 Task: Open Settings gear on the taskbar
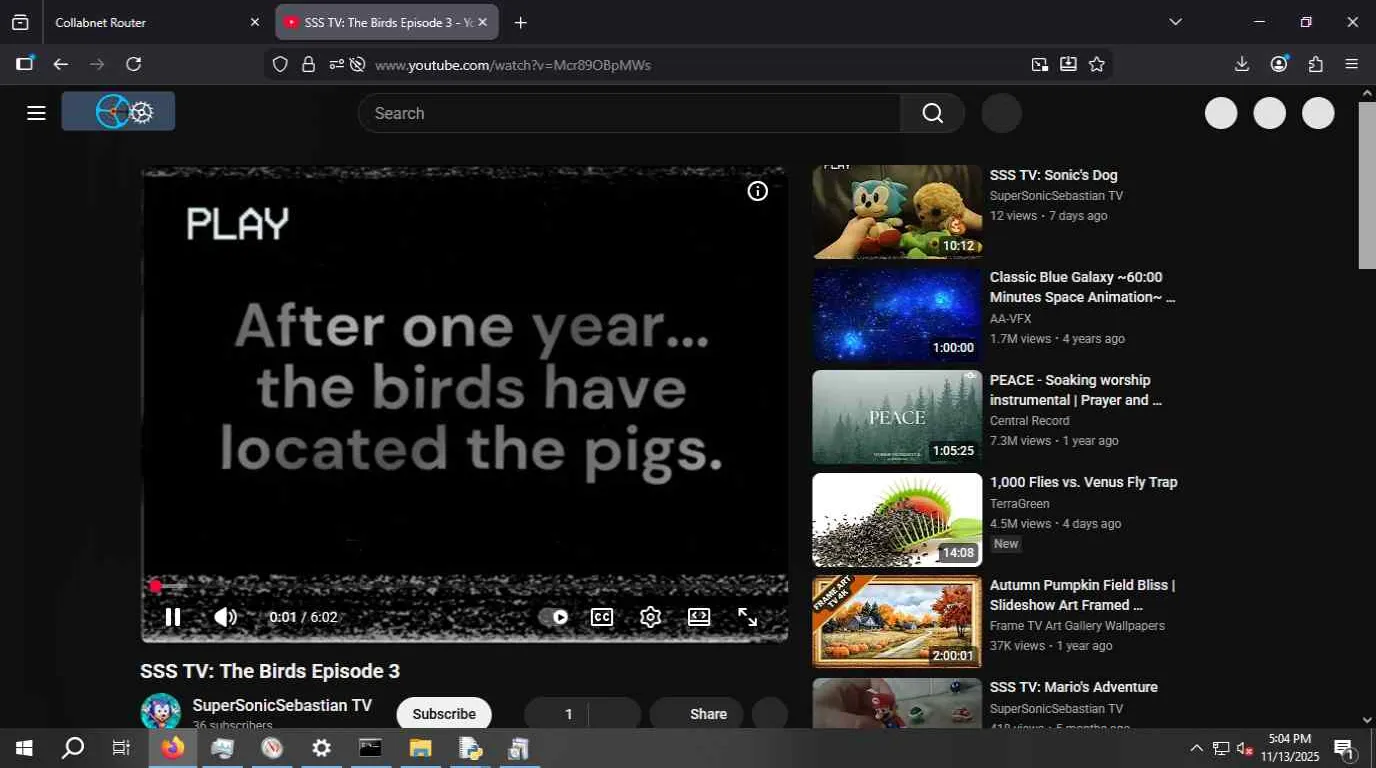(321, 748)
